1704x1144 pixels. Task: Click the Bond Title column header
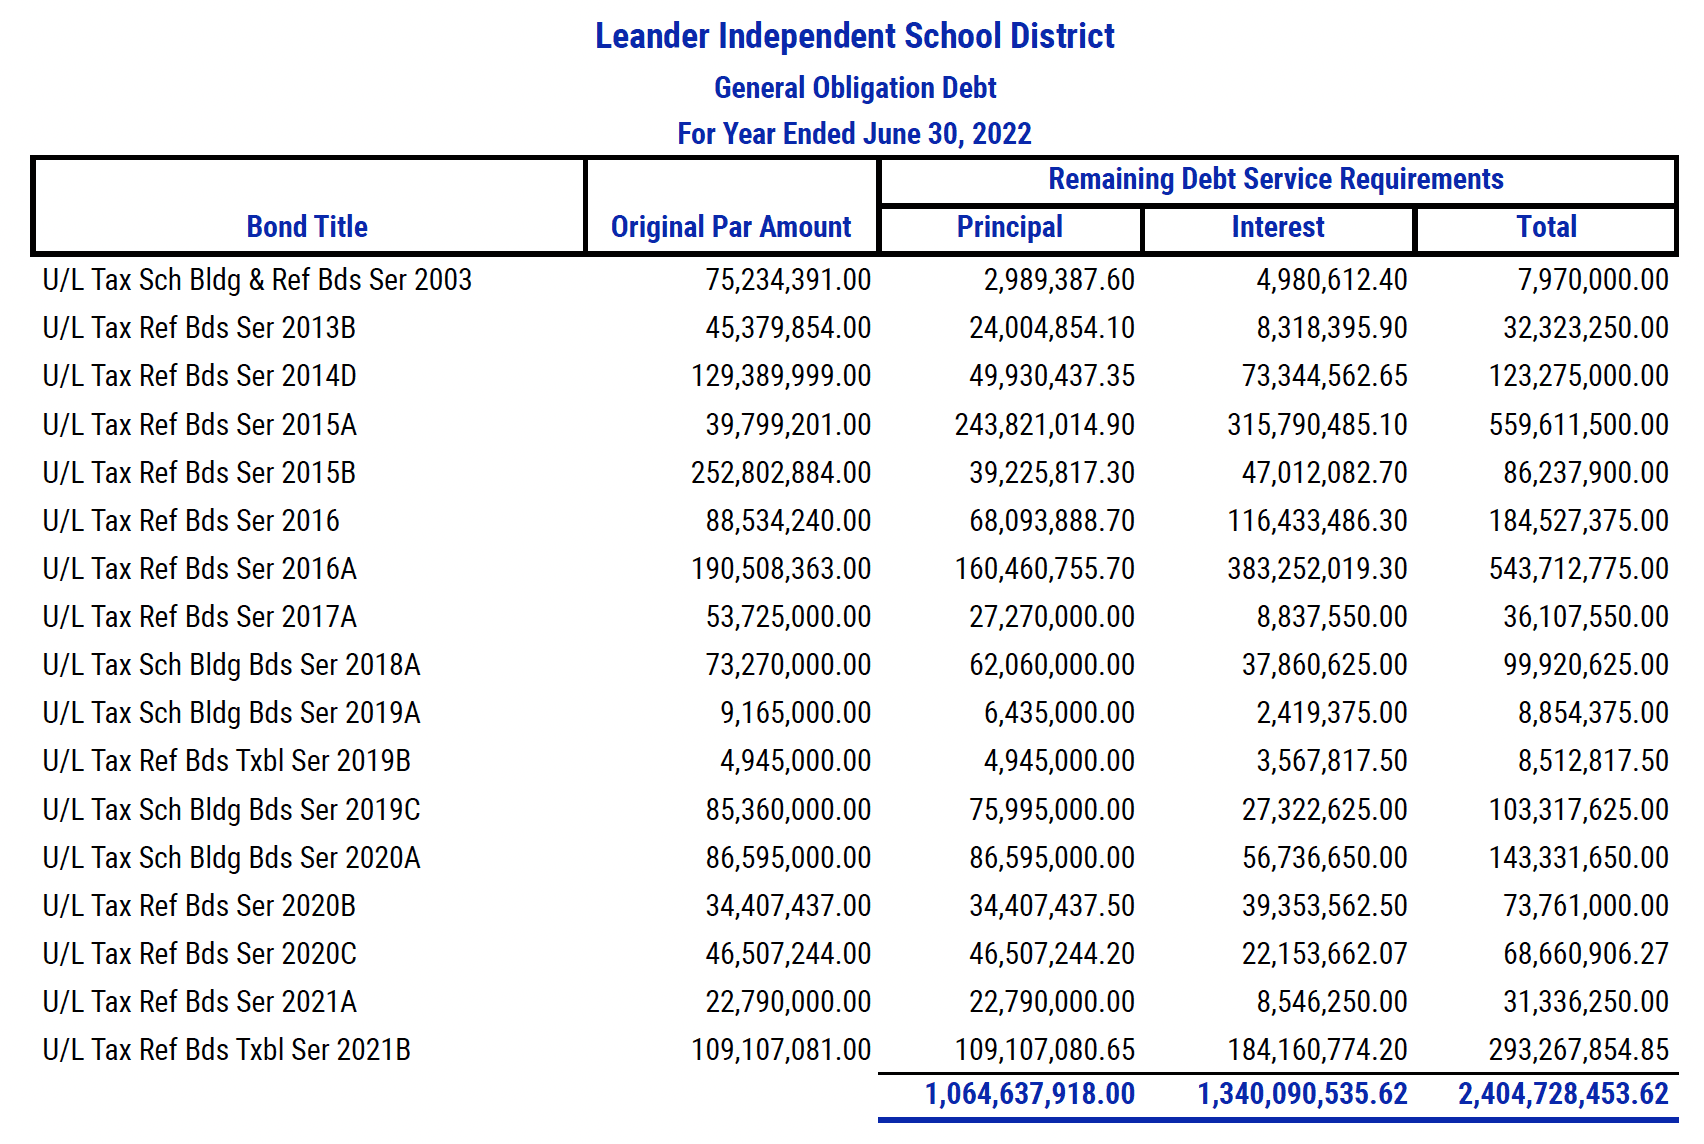coord(307,227)
